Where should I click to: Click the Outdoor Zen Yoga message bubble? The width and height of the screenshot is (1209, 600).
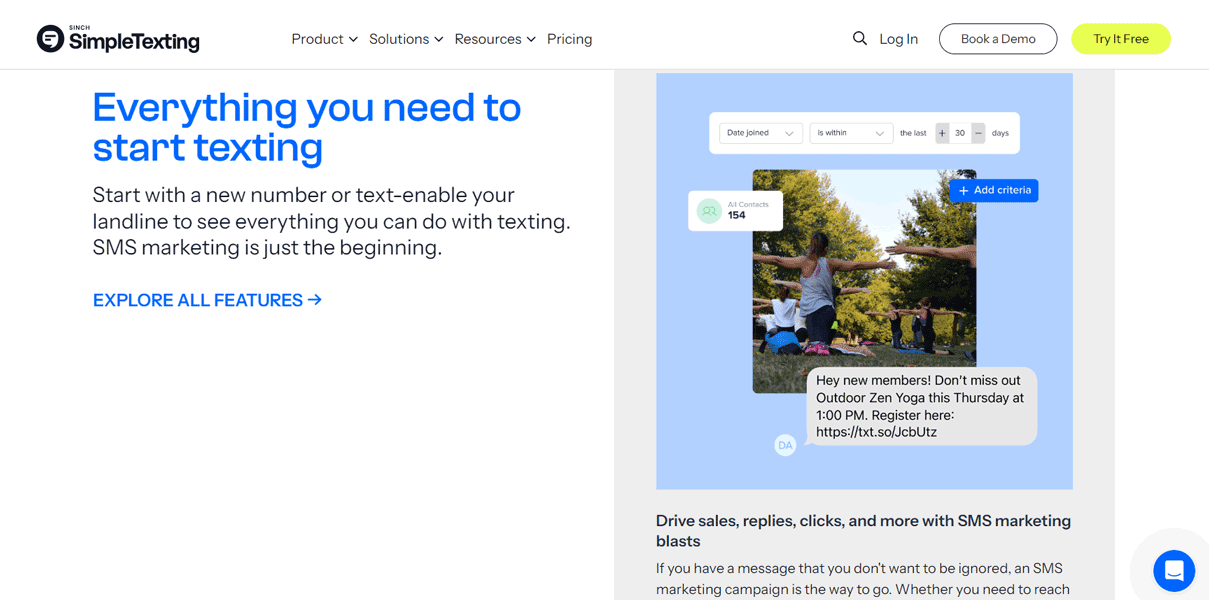click(921, 406)
